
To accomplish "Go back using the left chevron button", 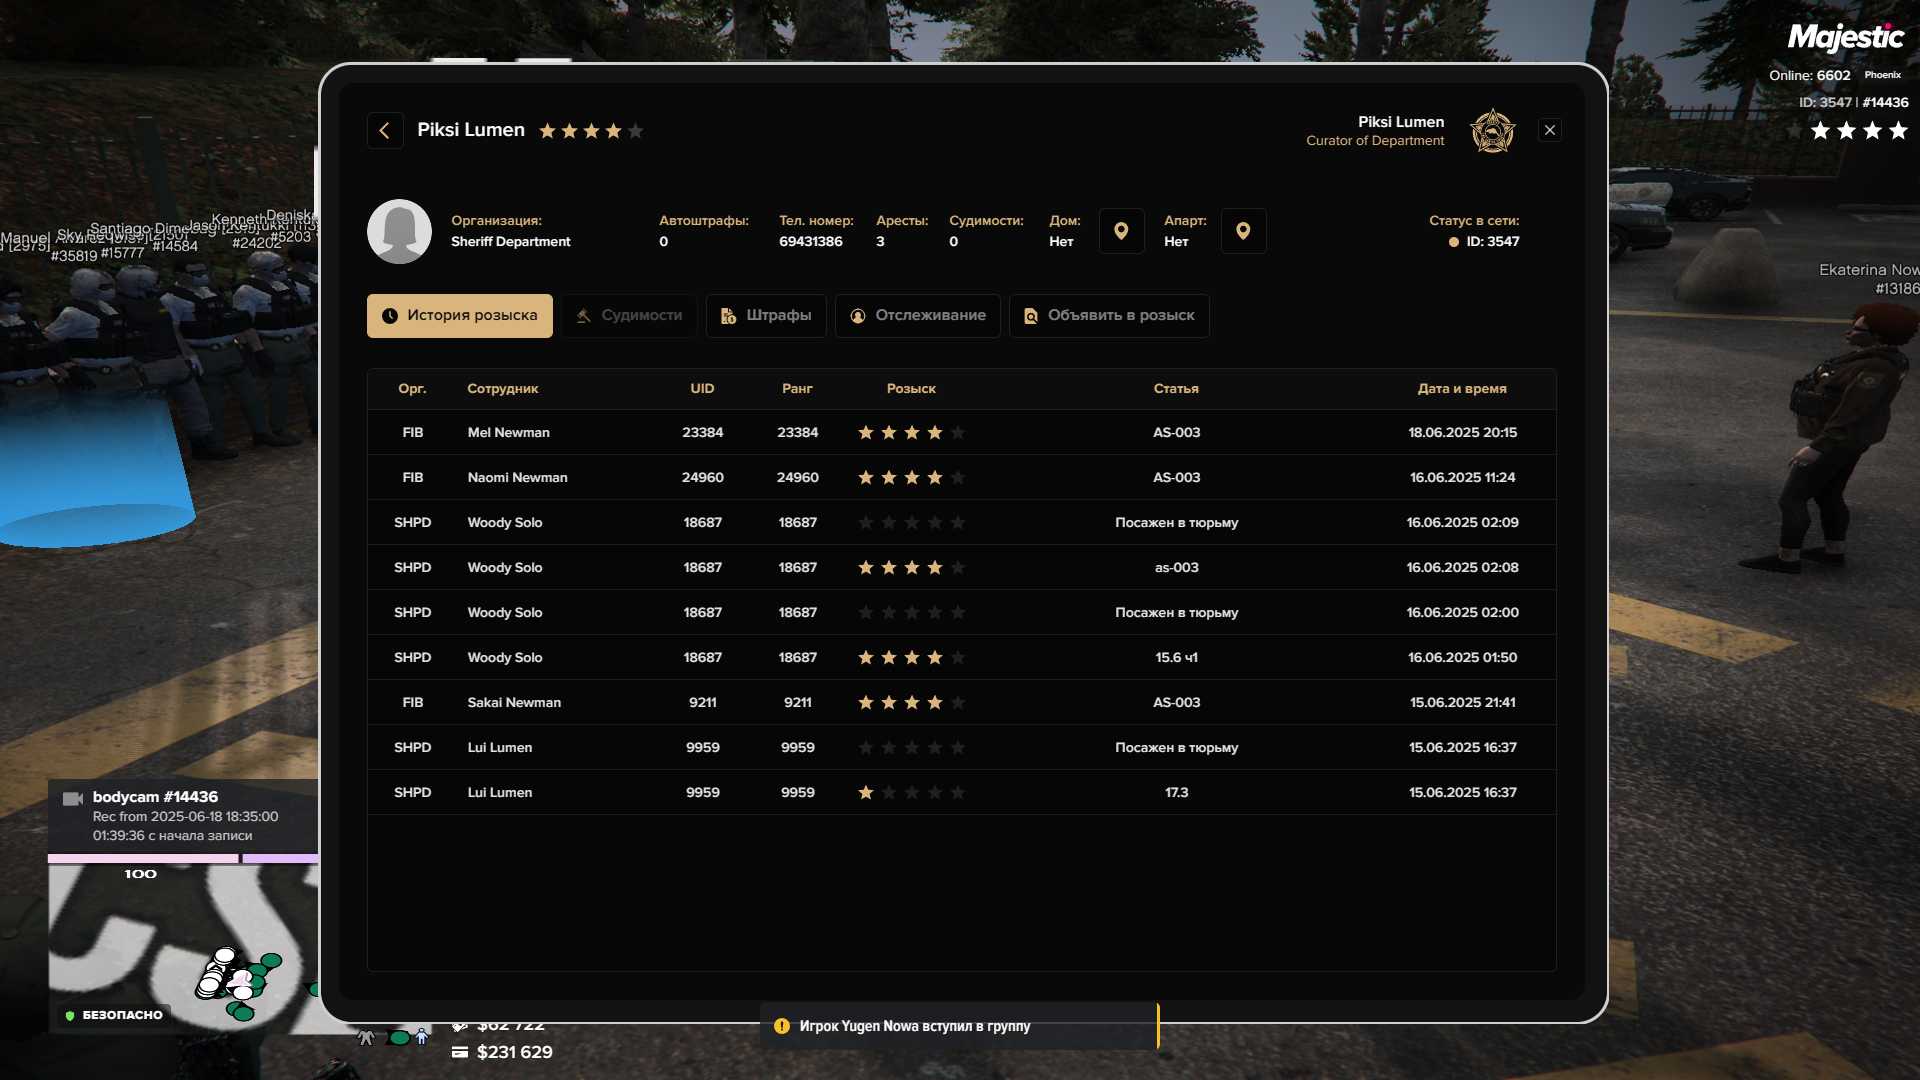I will coord(385,131).
